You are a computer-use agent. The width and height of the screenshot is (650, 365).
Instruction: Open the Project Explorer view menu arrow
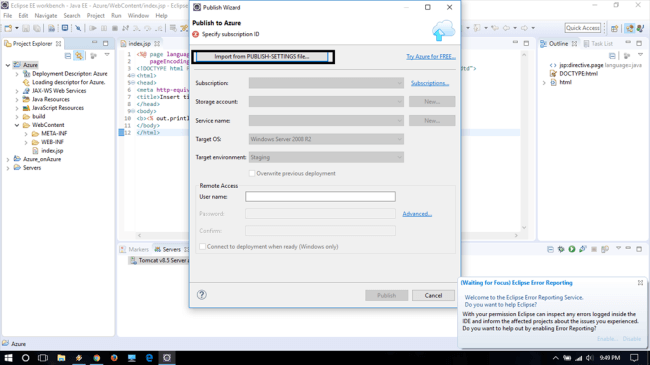point(107,55)
